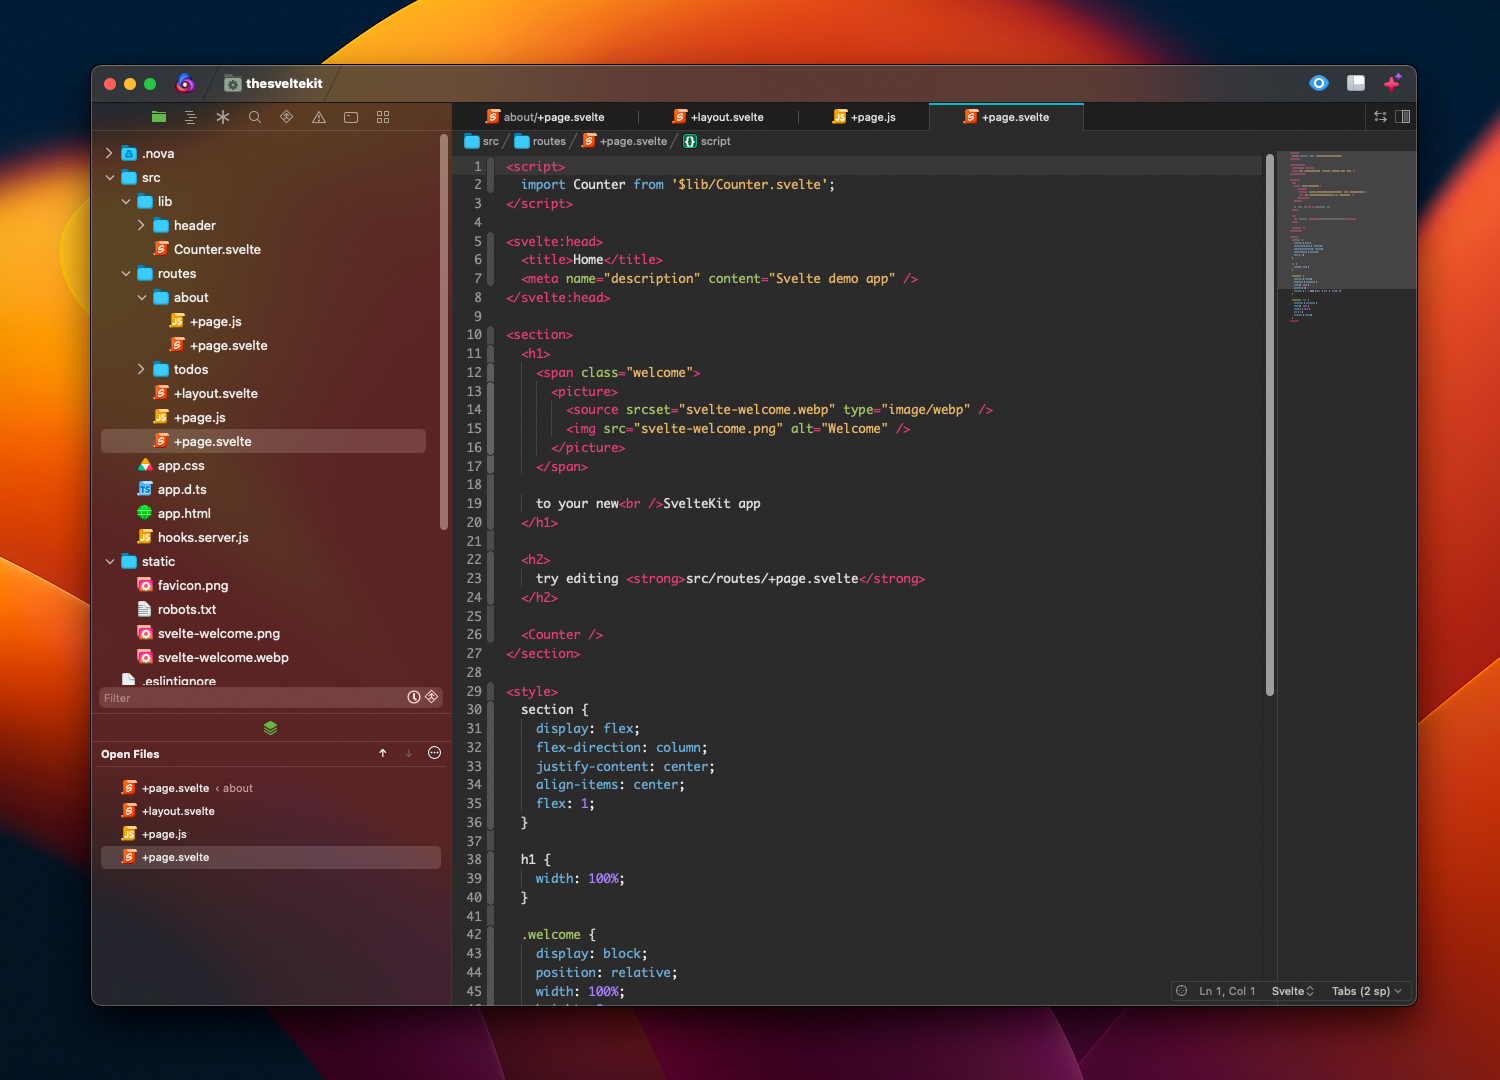Collapse the routes folder
The height and width of the screenshot is (1080, 1500).
coord(126,273)
